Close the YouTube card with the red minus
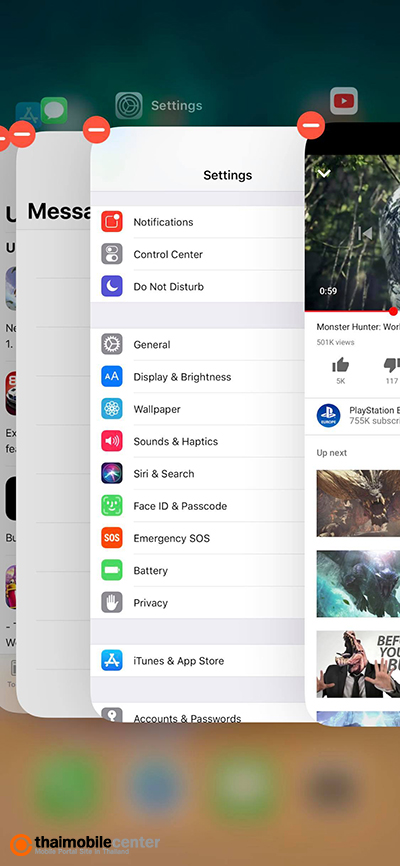Screen dimensions: 400x866 pos(311,125)
